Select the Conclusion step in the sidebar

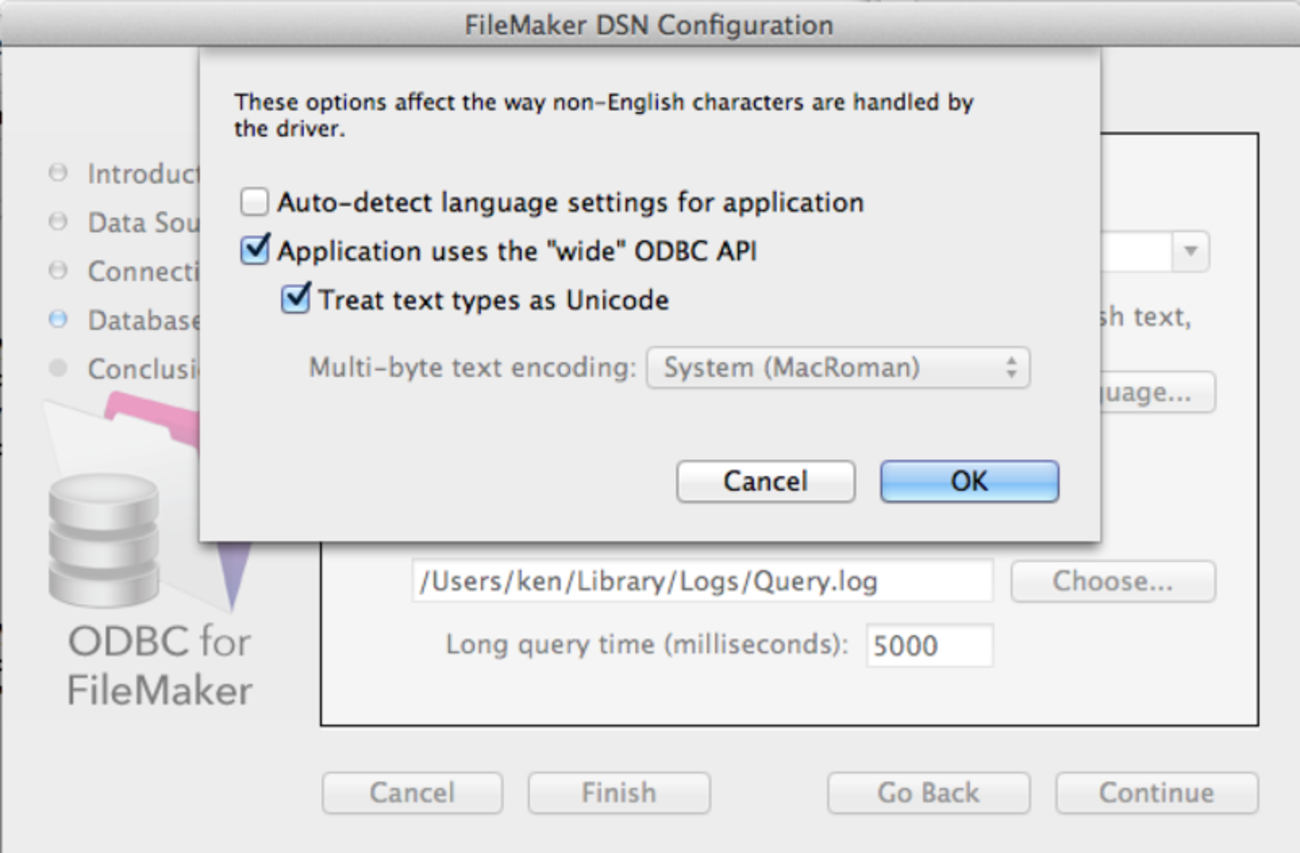pyautogui.click(x=125, y=369)
